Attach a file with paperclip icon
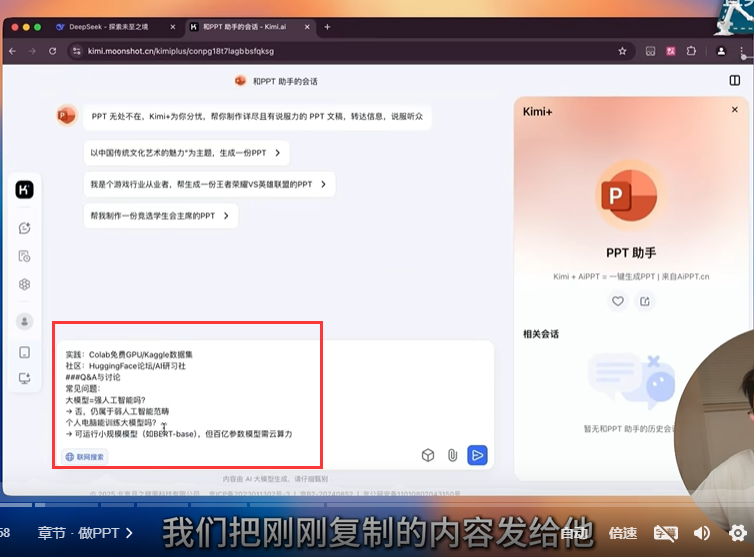This screenshot has height=557, width=754. point(452,455)
